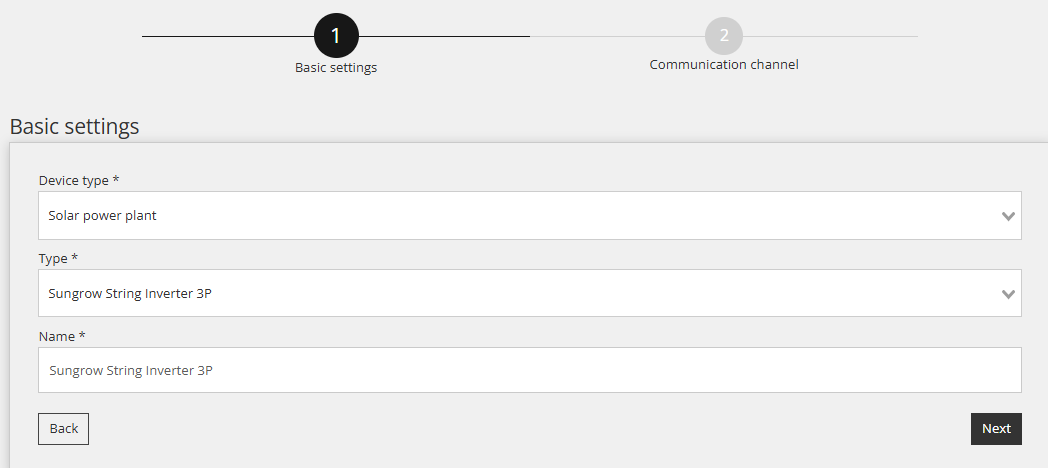Click the grey progress line left of step 2
The image size is (1048, 468).
pos(617,36)
